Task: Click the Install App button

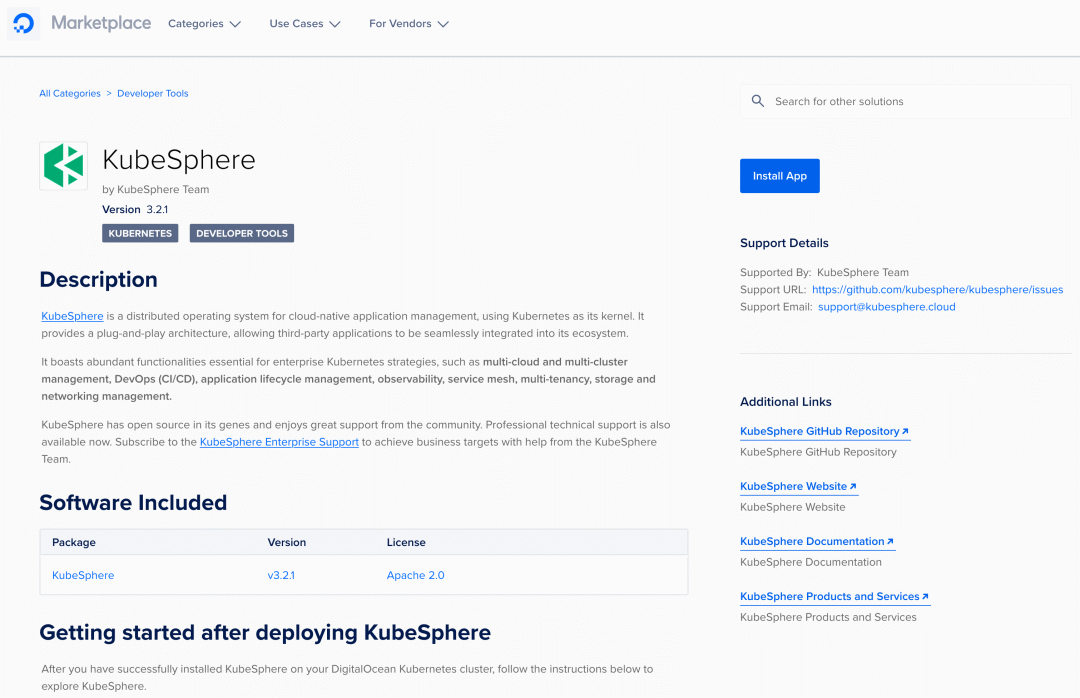Action: pos(780,176)
